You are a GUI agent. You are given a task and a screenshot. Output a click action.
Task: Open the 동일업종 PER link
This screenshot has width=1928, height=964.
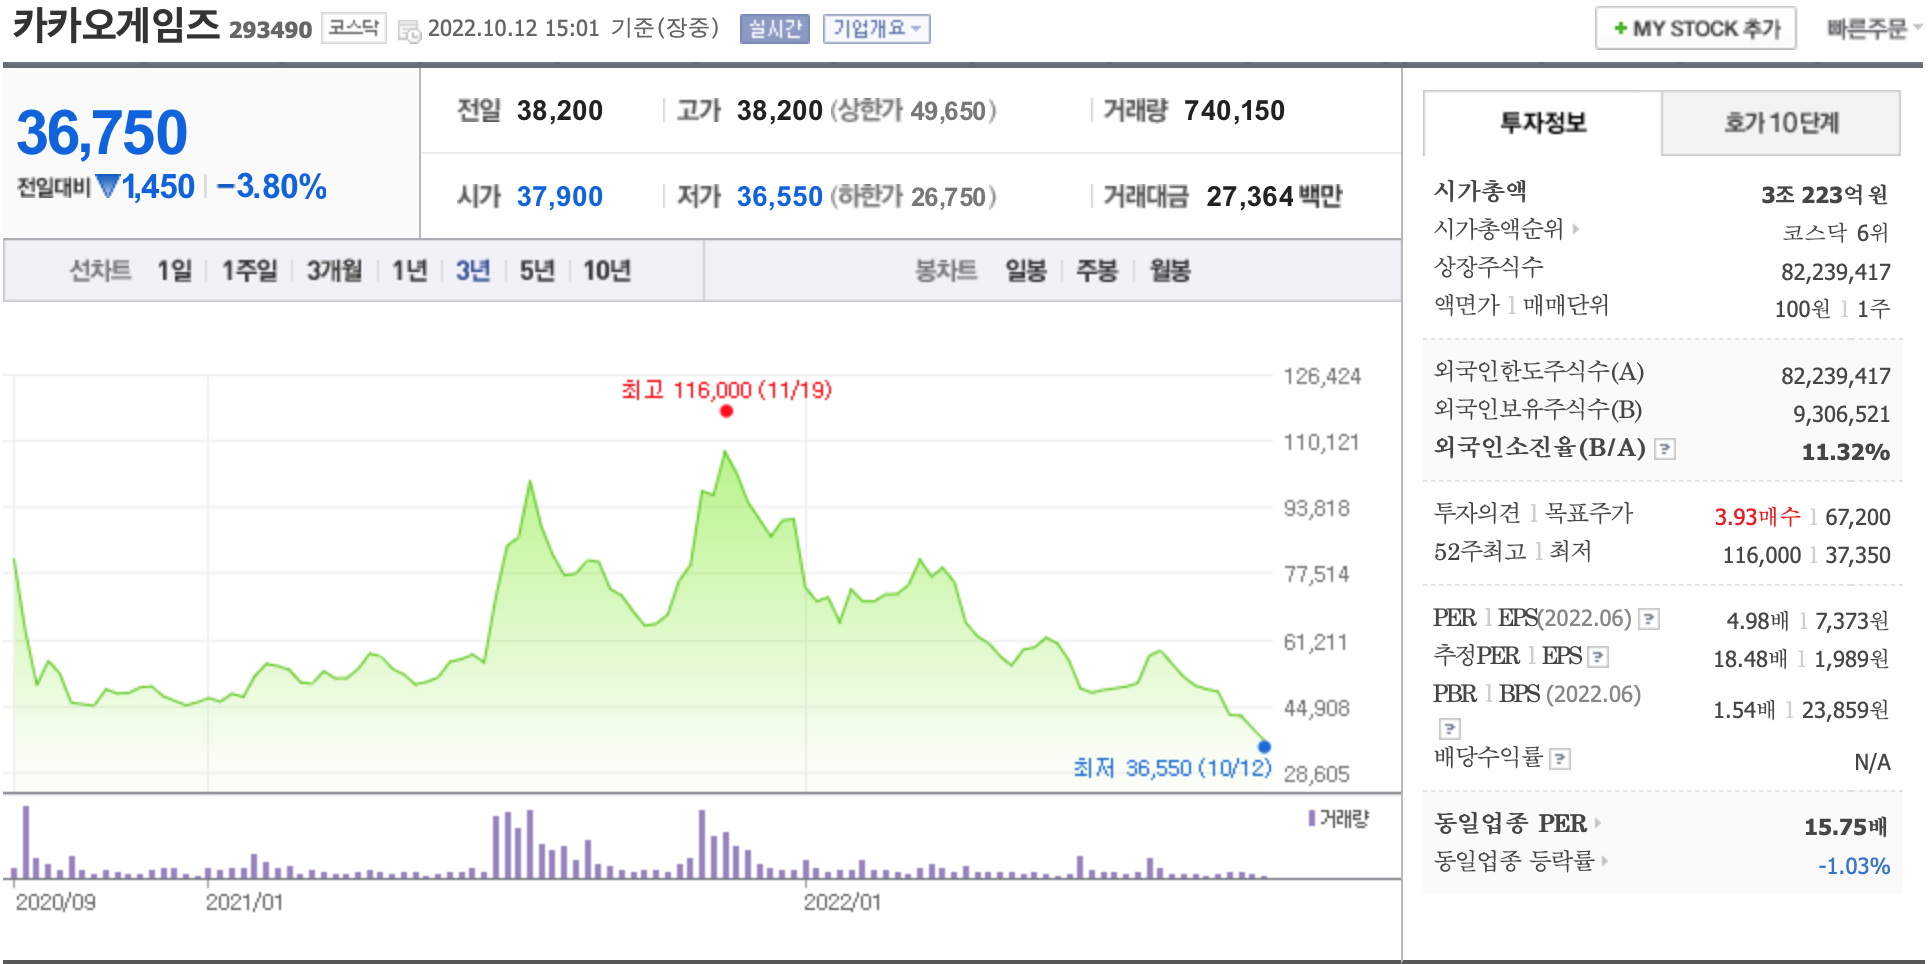coord(1517,823)
